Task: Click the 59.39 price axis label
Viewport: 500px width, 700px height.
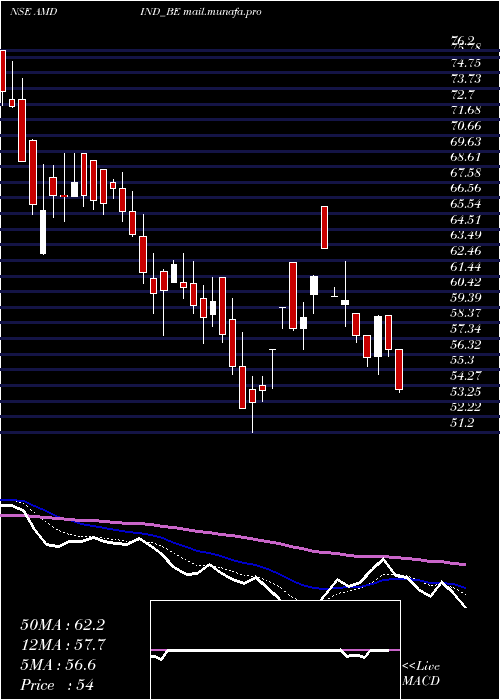Action: pyautogui.click(x=466, y=298)
